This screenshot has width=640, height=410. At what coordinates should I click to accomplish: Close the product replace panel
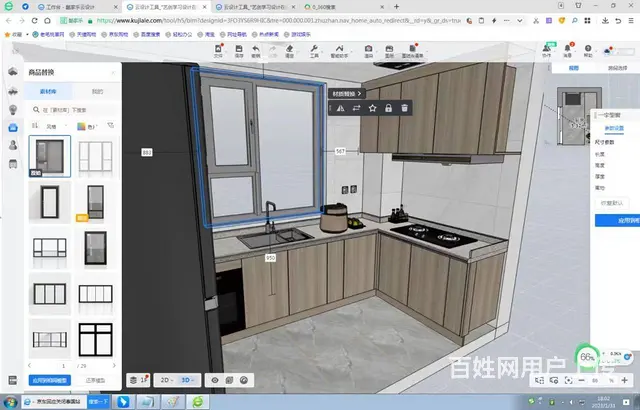tap(113, 73)
